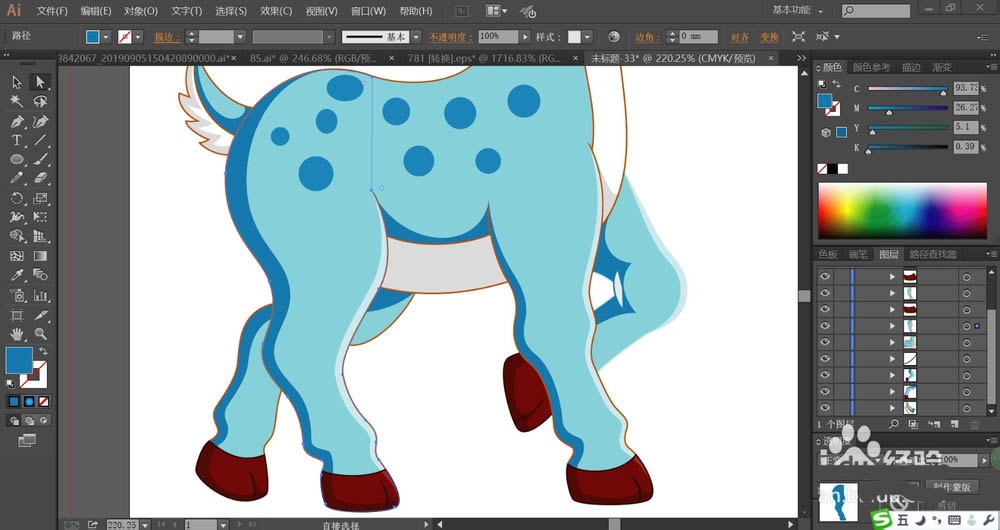Toggle visibility of the fifth layer row

(x=825, y=342)
